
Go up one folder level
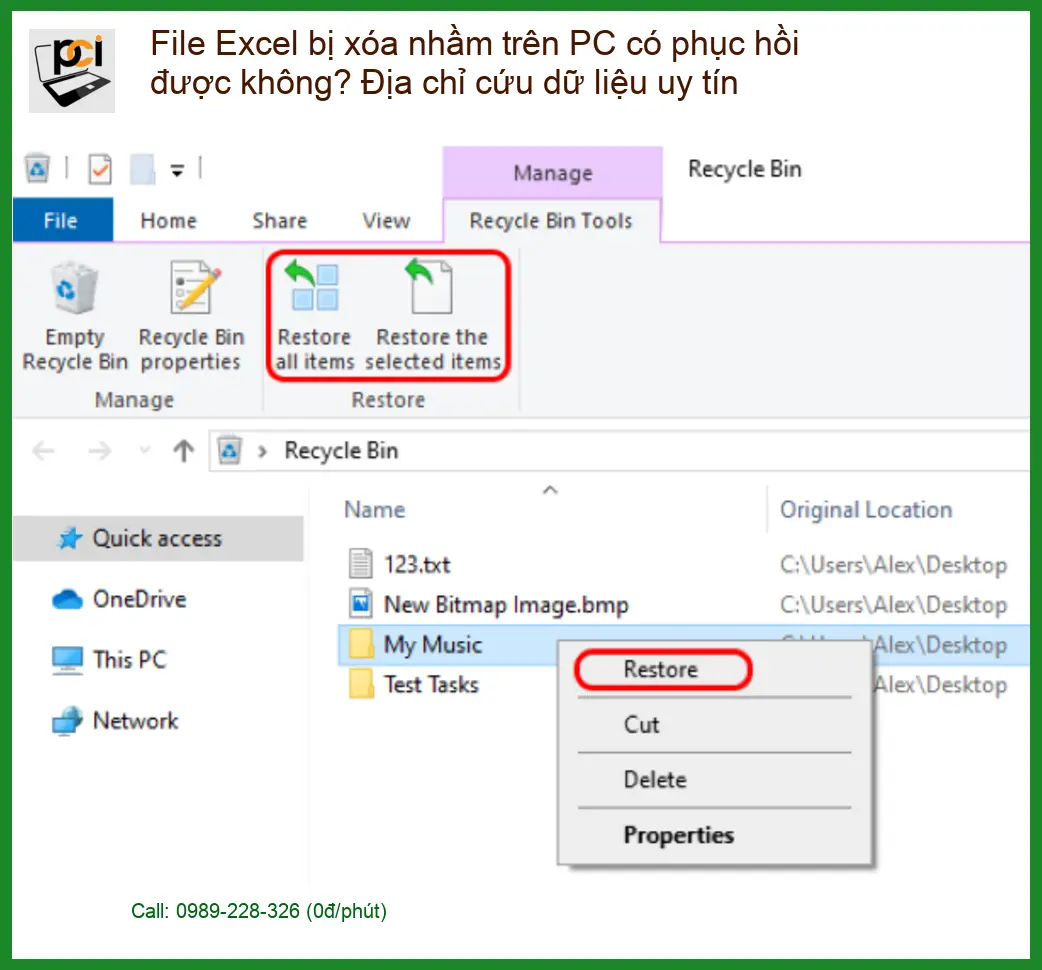[183, 451]
